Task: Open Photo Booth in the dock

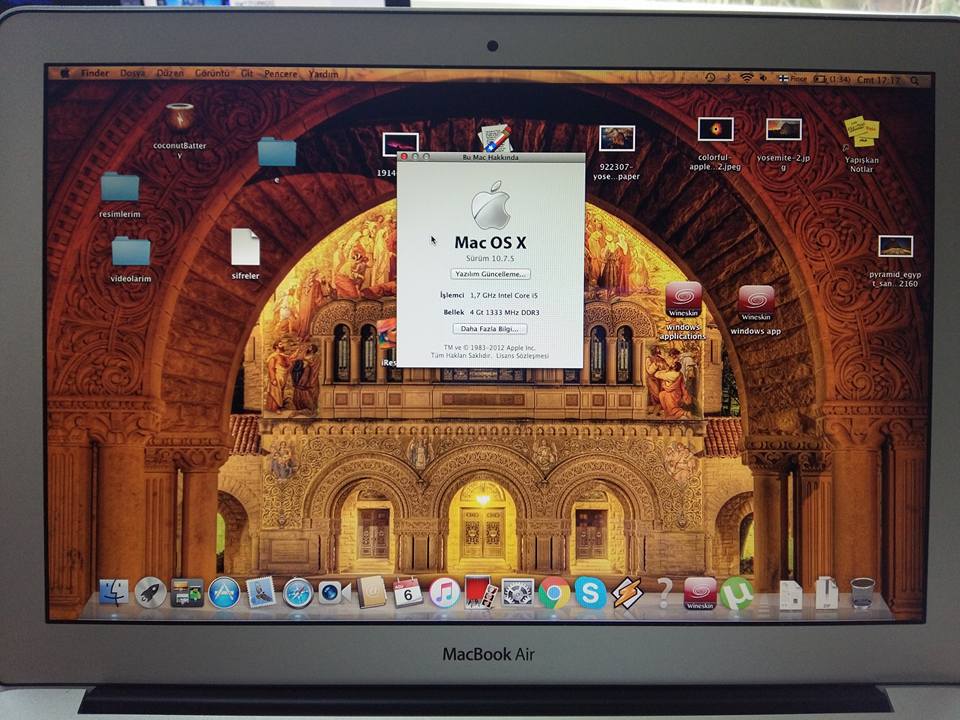Action: [481, 592]
